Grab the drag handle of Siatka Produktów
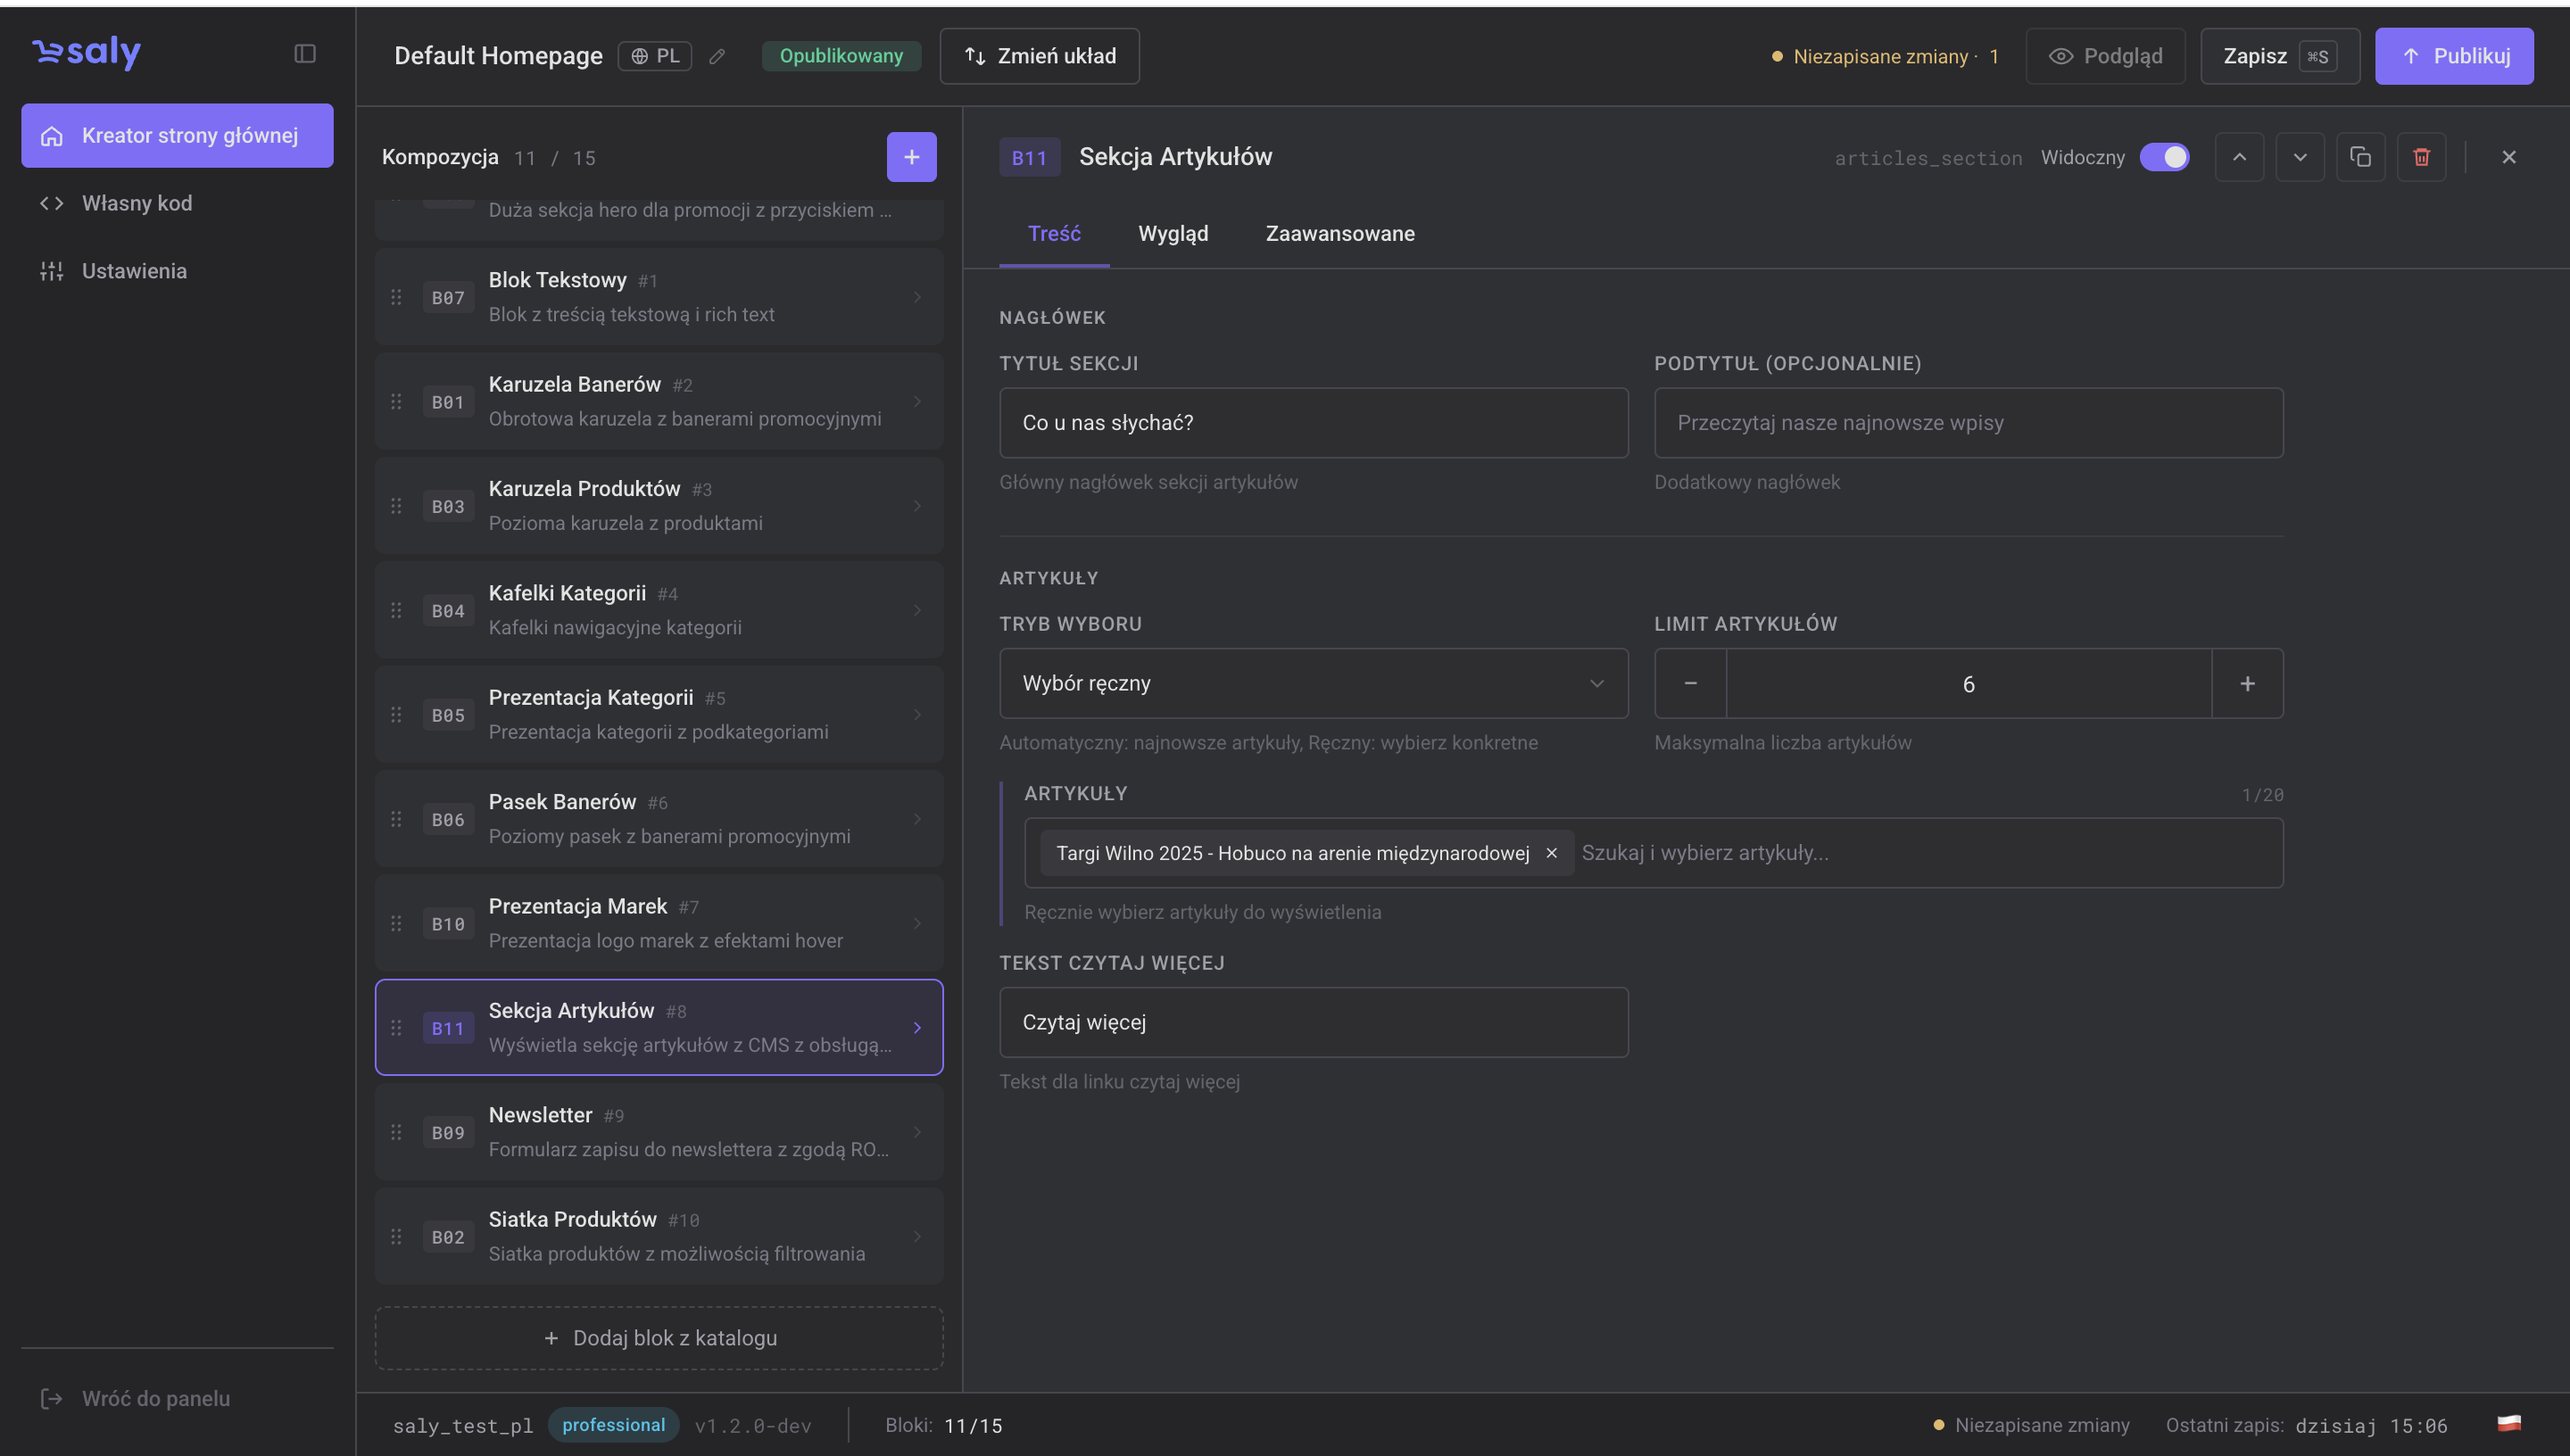Viewport: 2570px width, 1456px height. pyautogui.click(x=396, y=1237)
